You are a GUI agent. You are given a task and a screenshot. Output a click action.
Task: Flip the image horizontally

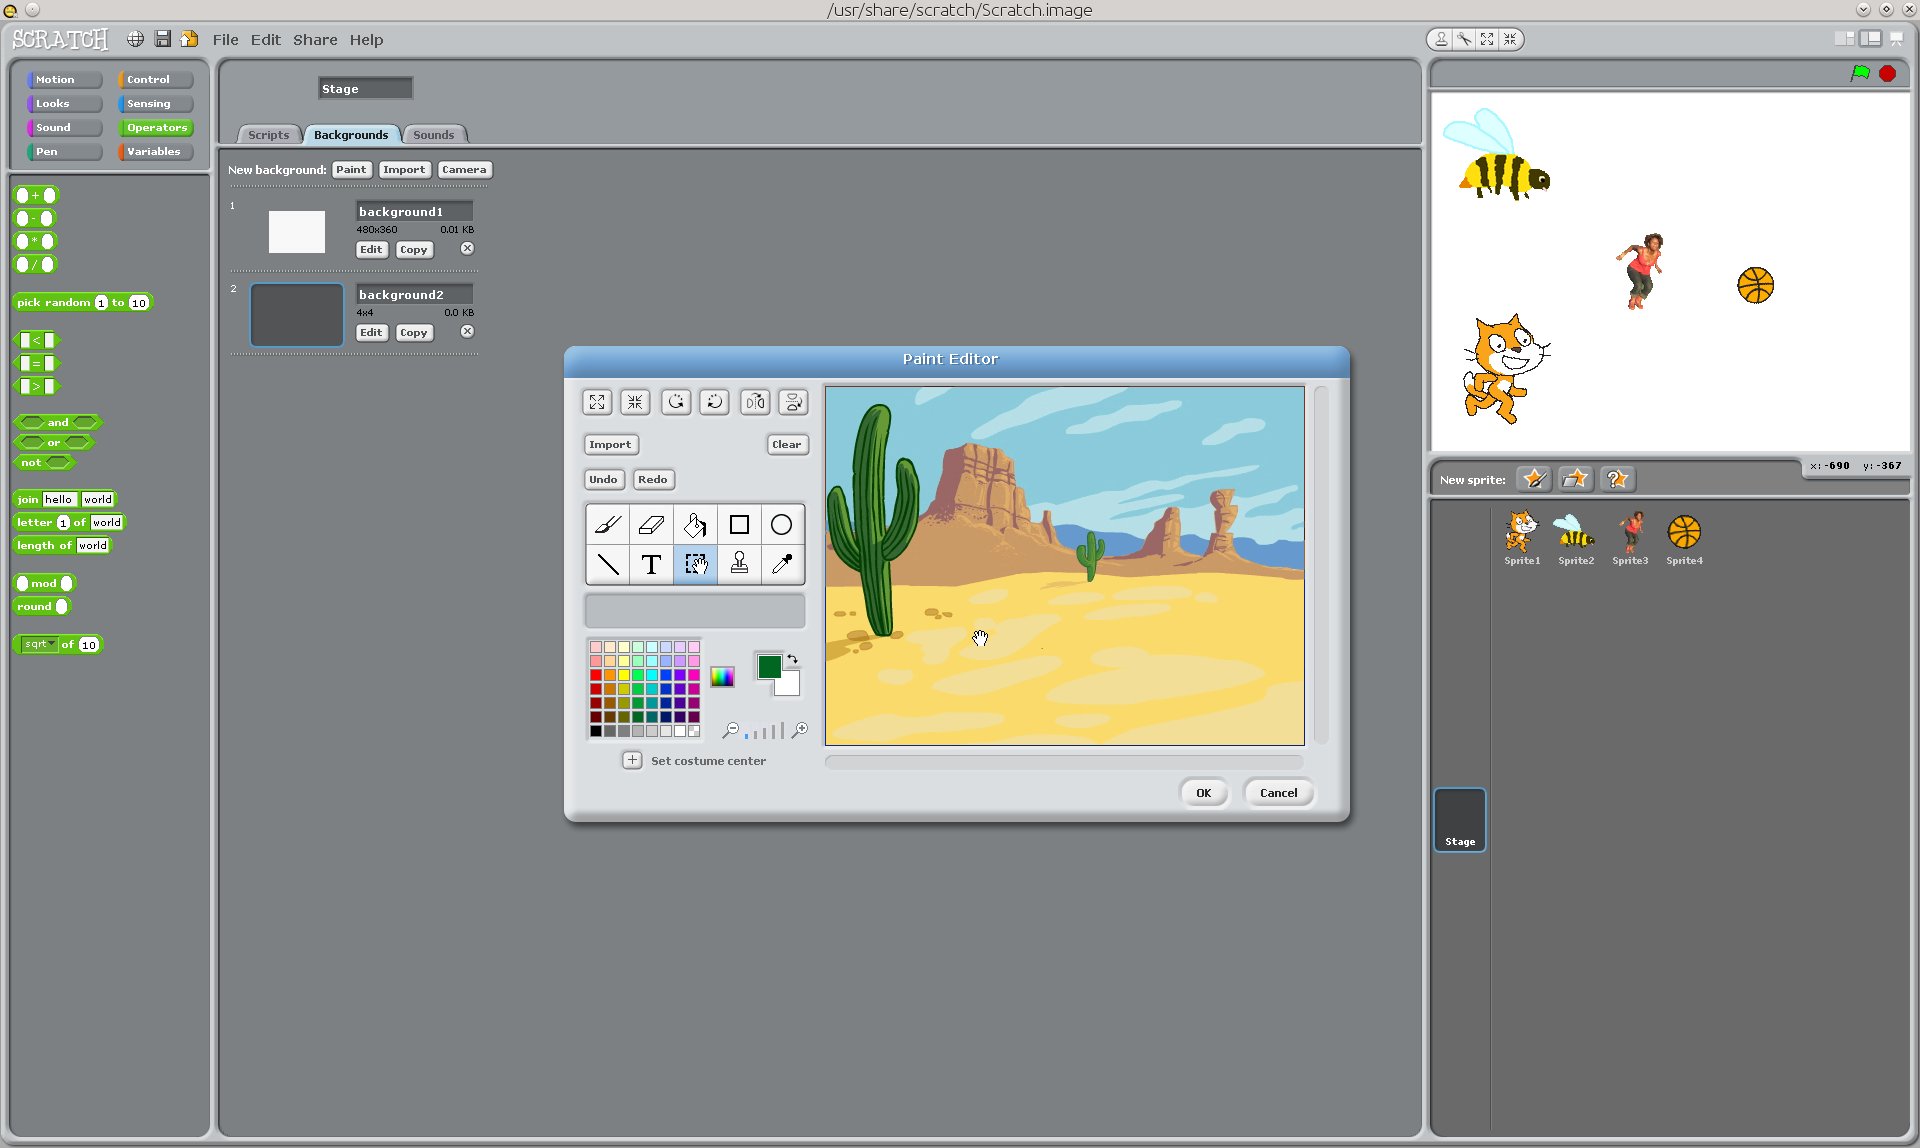click(x=755, y=402)
